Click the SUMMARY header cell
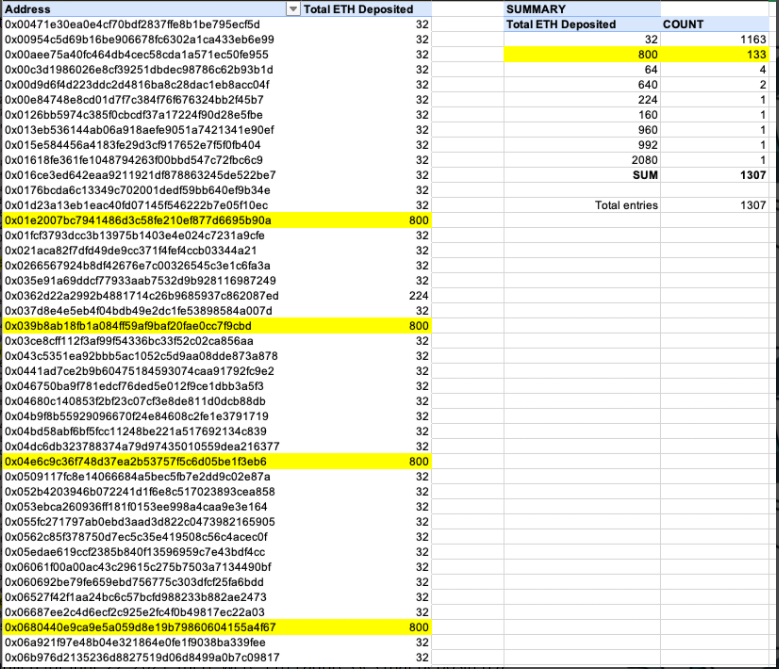779x669 pixels. click(x=582, y=9)
